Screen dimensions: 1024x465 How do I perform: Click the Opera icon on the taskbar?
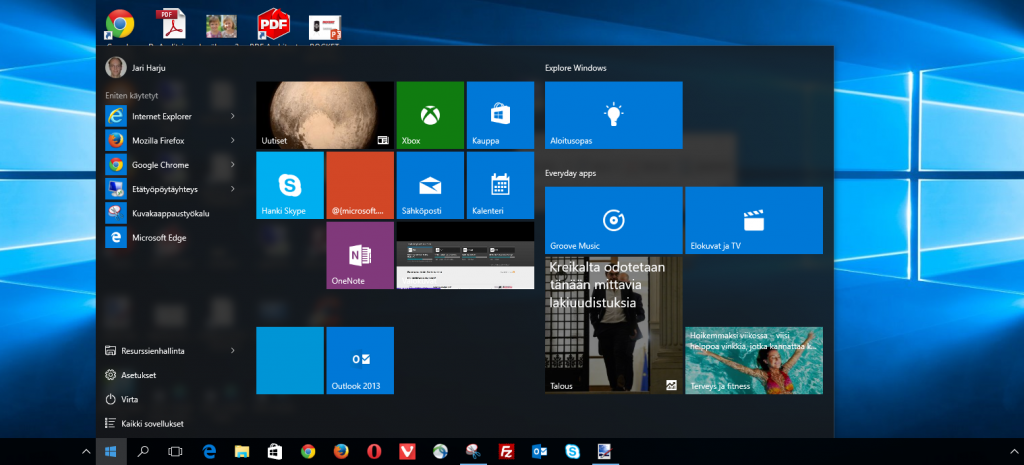click(374, 451)
